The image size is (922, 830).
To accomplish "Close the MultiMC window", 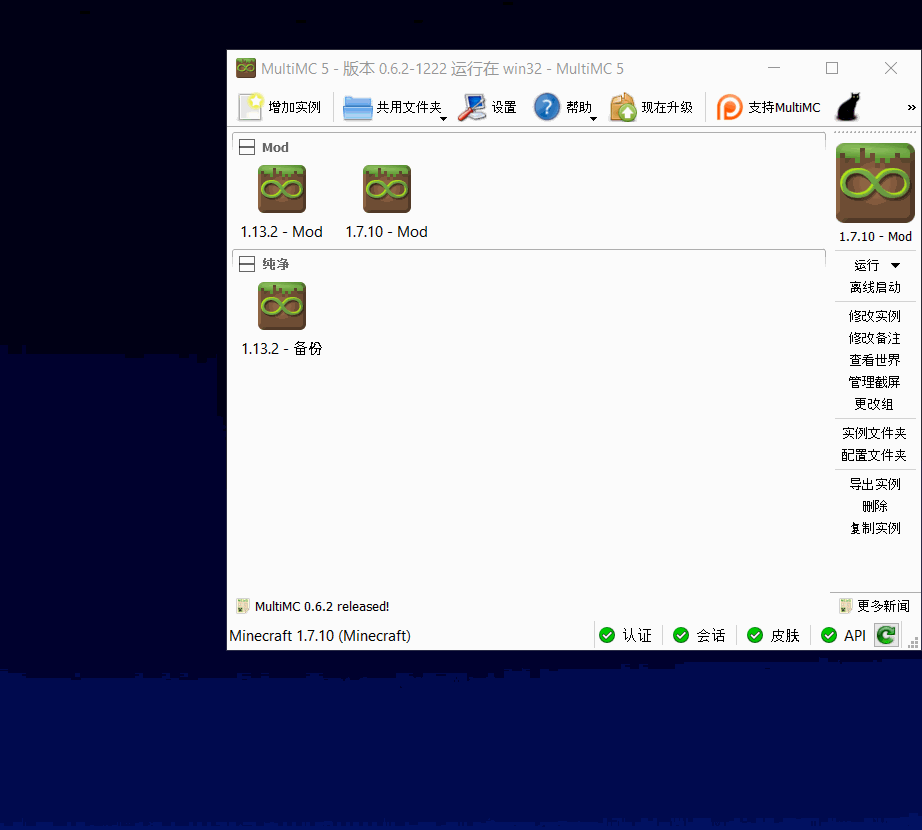I will (x=891, y=68).
